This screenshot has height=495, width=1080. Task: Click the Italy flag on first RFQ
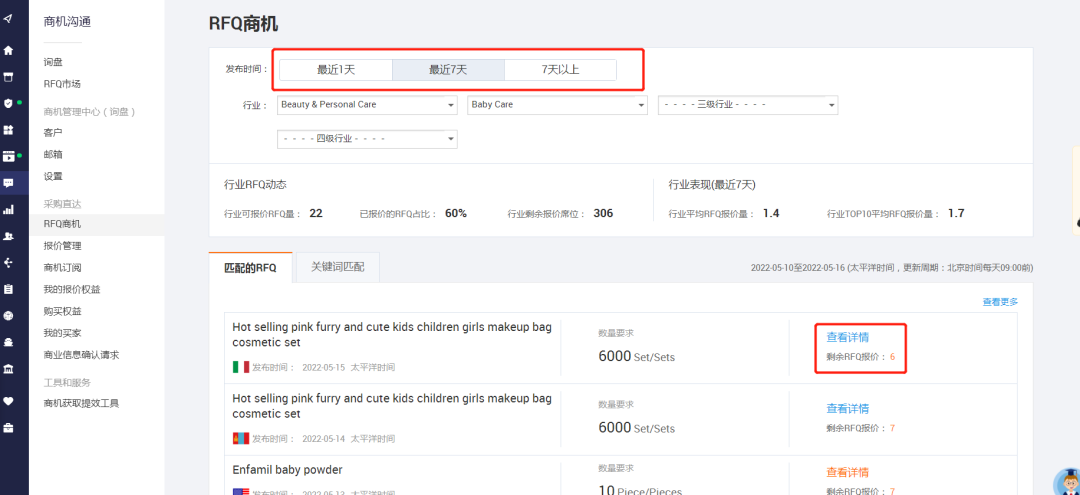pos(241,367)
